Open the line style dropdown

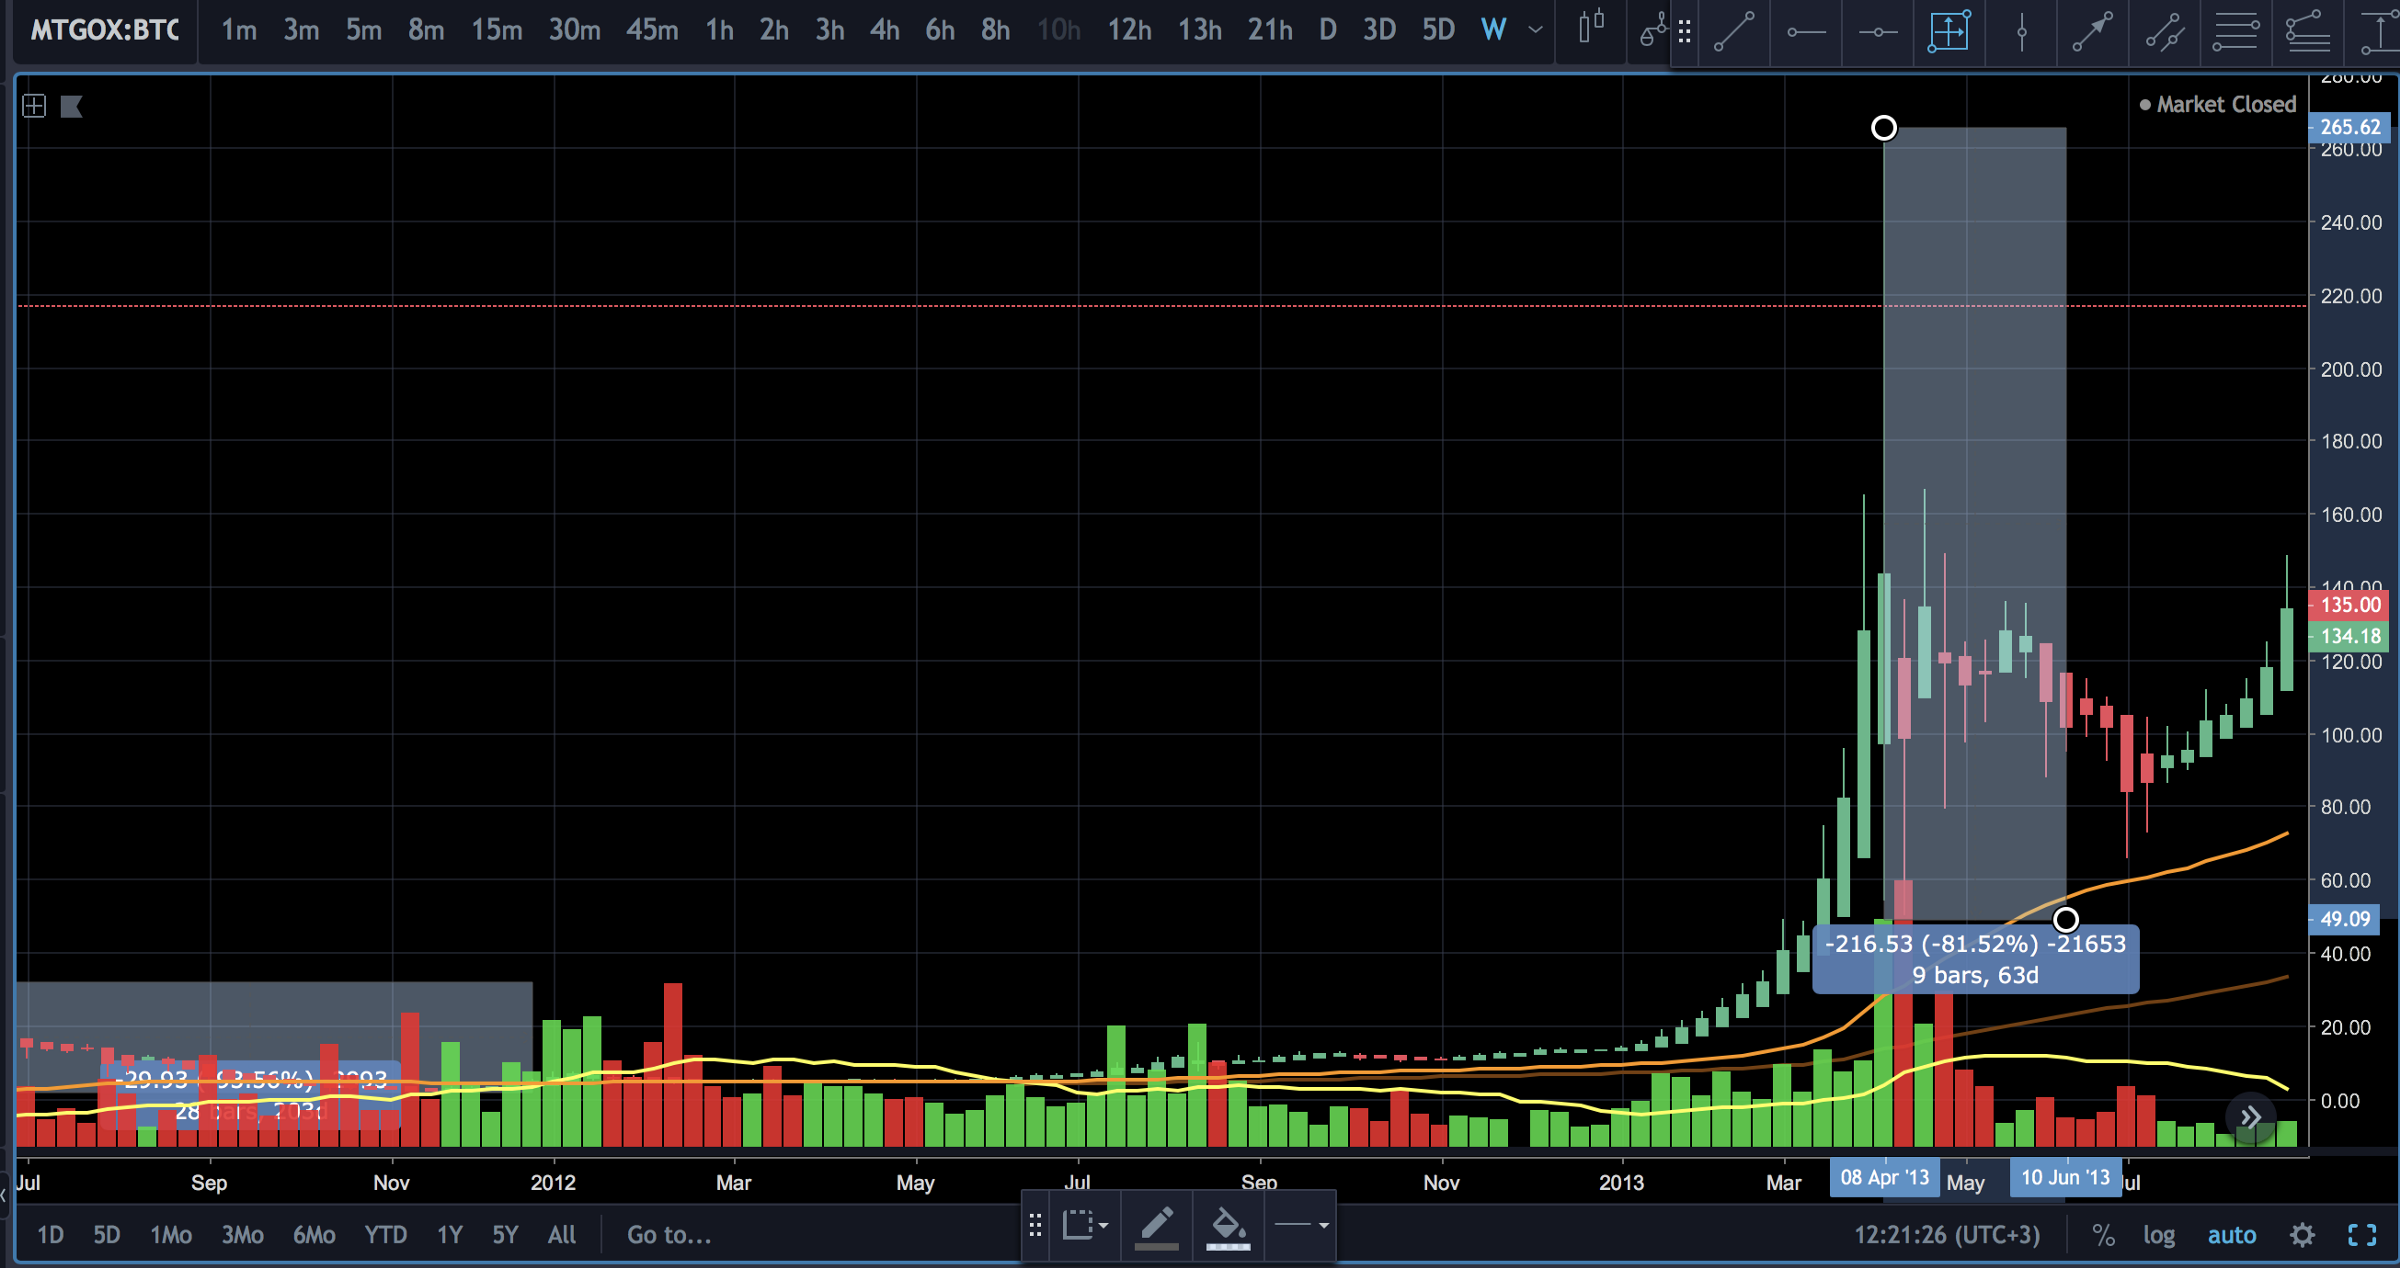click(x=1301, y=1225)
